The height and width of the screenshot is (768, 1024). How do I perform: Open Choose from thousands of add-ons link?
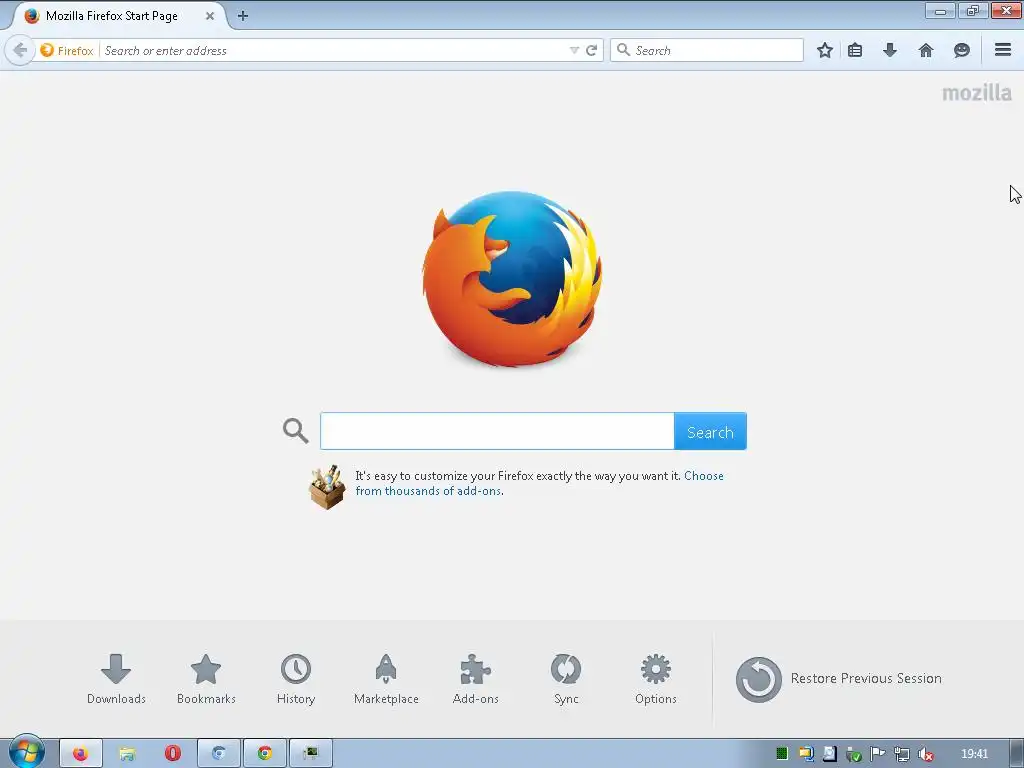[539, 483]
